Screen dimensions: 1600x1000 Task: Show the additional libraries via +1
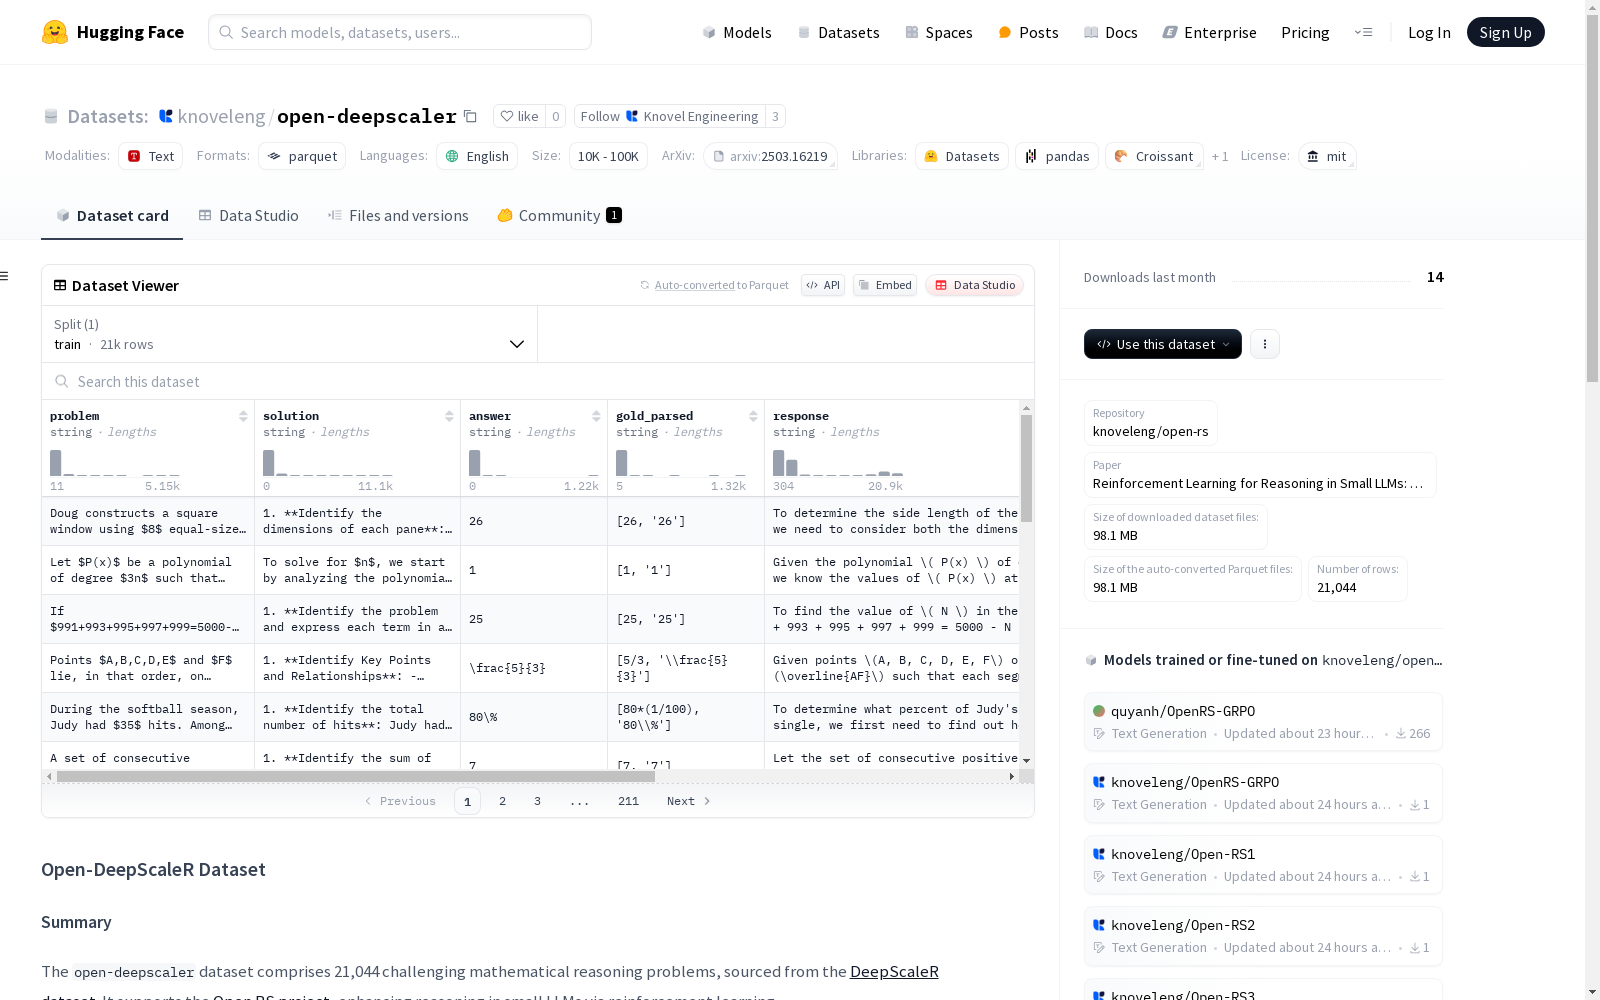[x=1219, y=156]
